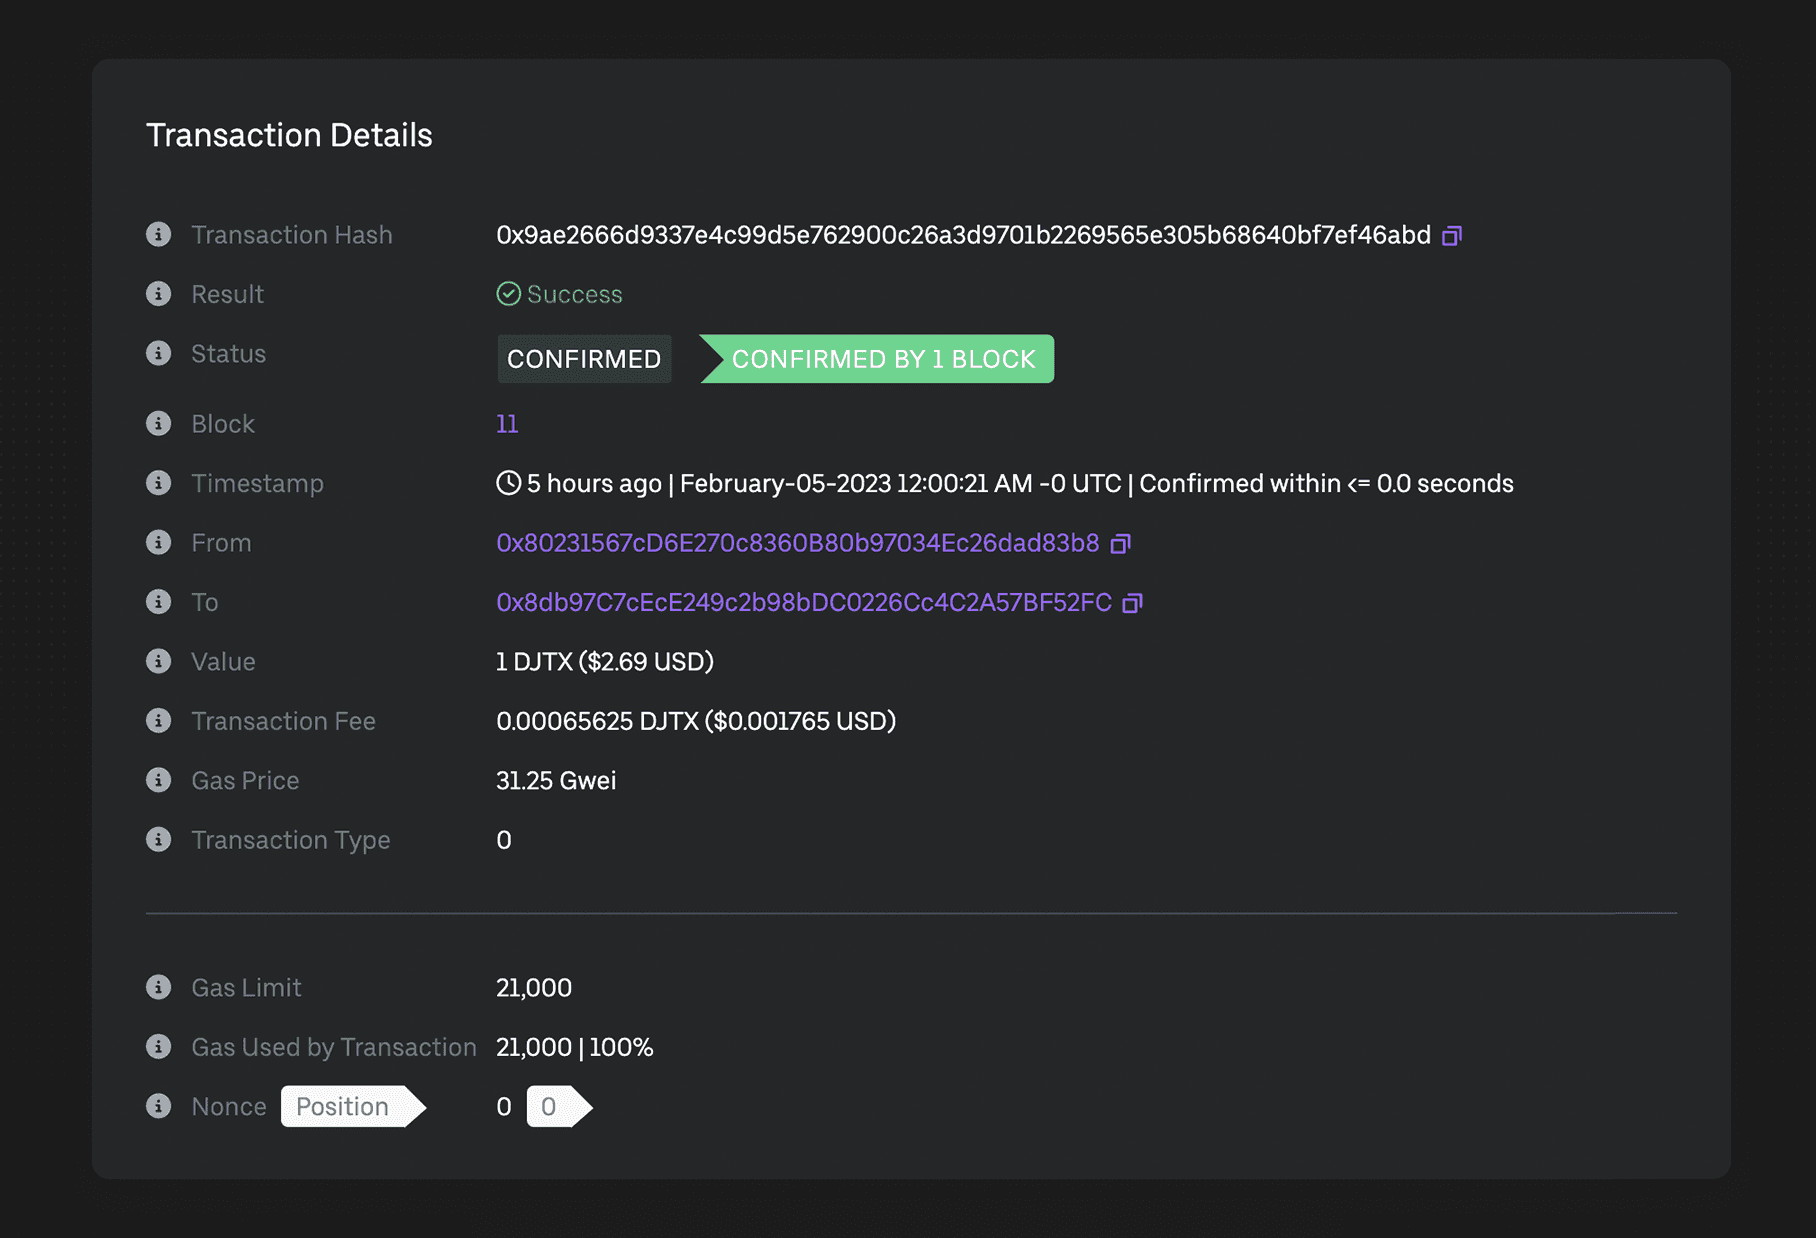The height and width of the screenshot is (1238, 1816).
Task: Open the To address 0x8db97C7c link
Action: click(x=804, y=602)
